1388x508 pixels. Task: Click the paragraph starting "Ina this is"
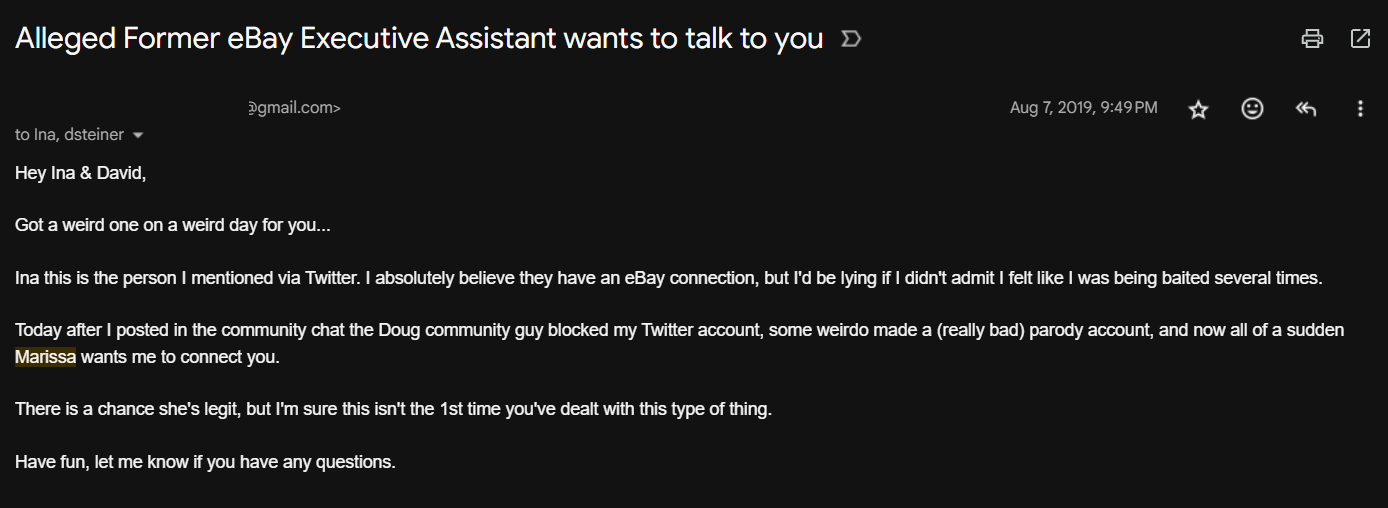[668, 278]
